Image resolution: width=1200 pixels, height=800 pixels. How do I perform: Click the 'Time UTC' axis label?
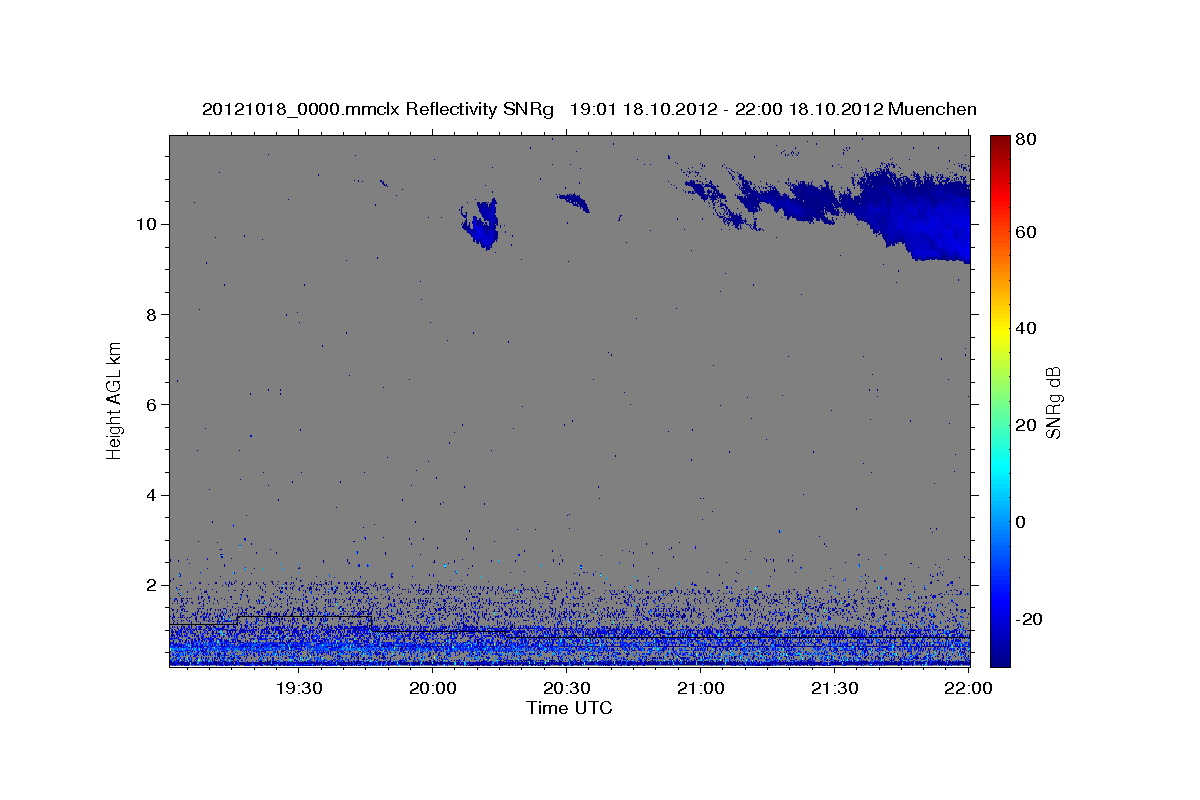(x=569, y=708)
